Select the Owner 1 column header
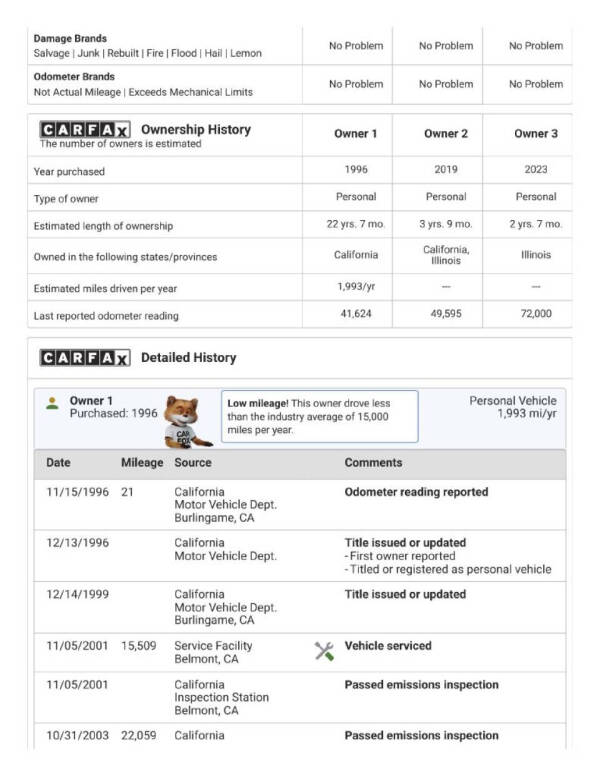 point(355,134)
